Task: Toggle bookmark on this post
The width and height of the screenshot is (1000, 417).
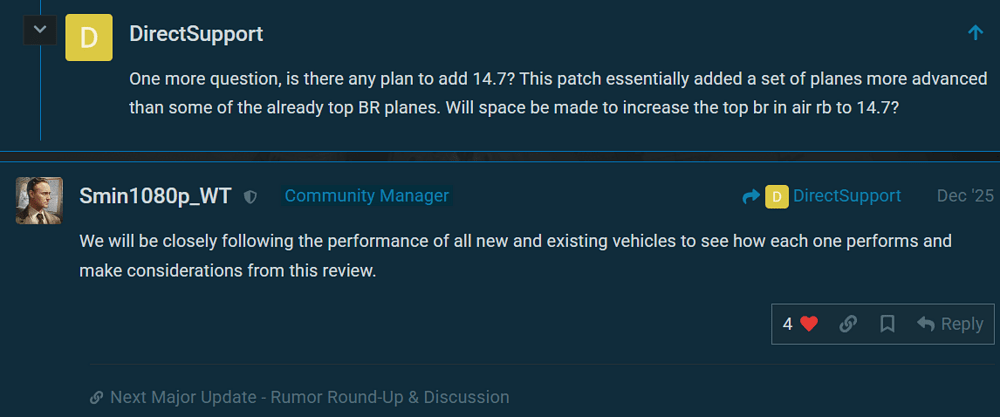Action: click(x=886, y=324)
